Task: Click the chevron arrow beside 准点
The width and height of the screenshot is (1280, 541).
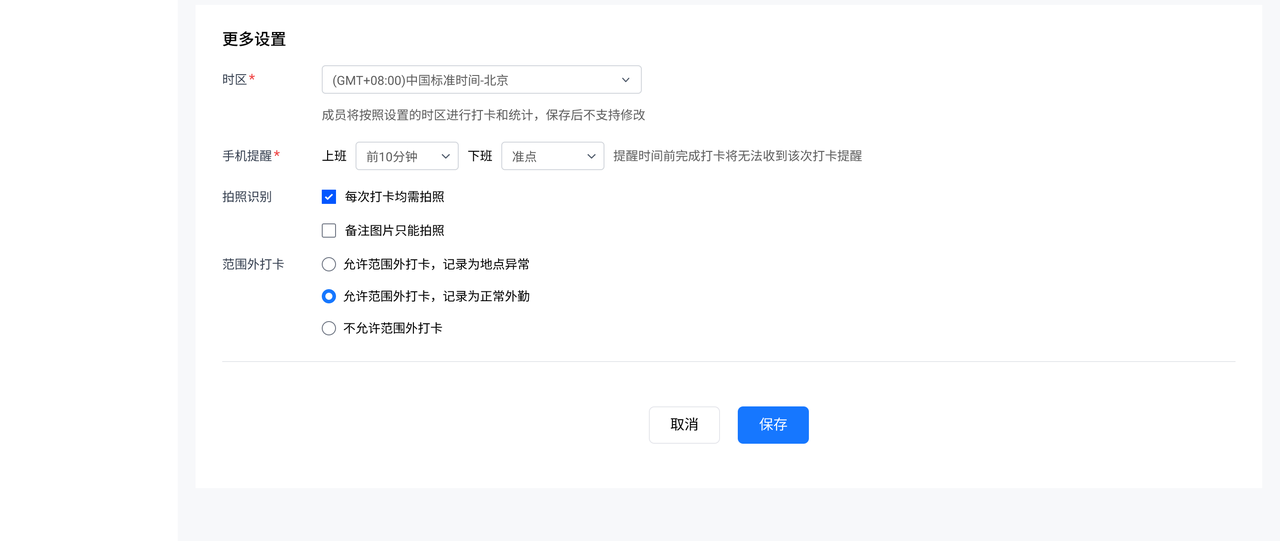Action: (591, 156)
